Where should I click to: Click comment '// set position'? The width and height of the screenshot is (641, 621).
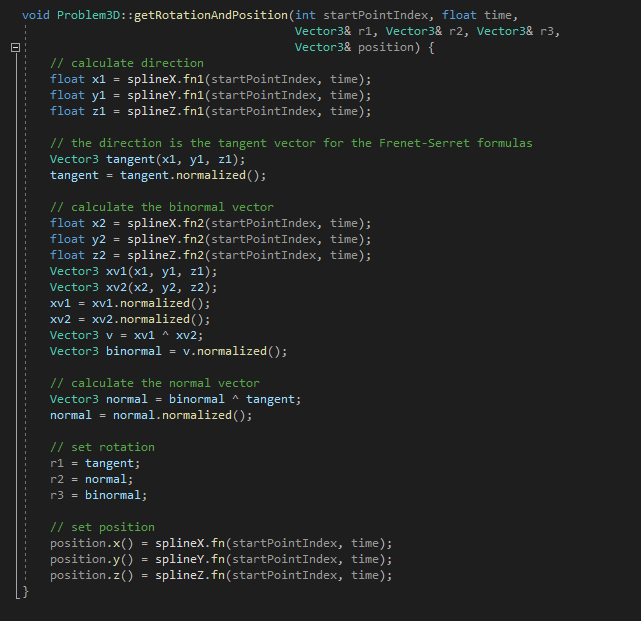point(102,527)
